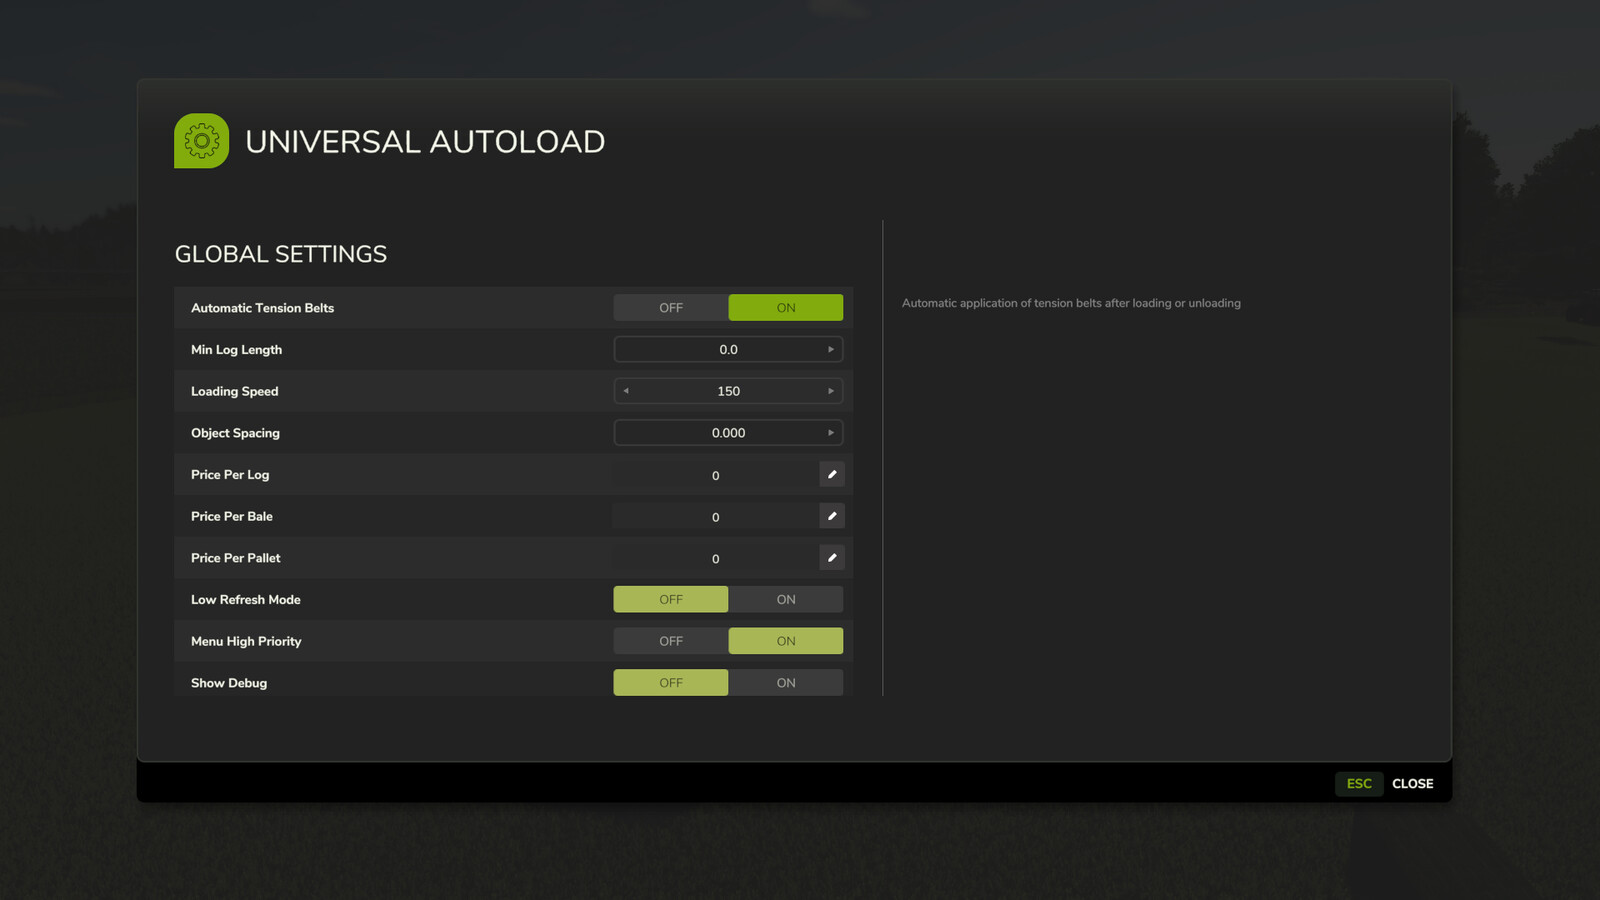Click the CLOSE button
Screen dimensions: 1600x900
point(1412,783)
